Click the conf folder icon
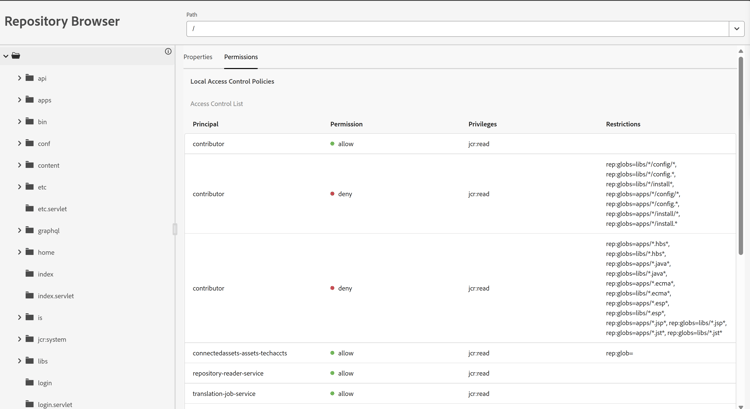Screen dimensions: 750x409 [30, 143]
